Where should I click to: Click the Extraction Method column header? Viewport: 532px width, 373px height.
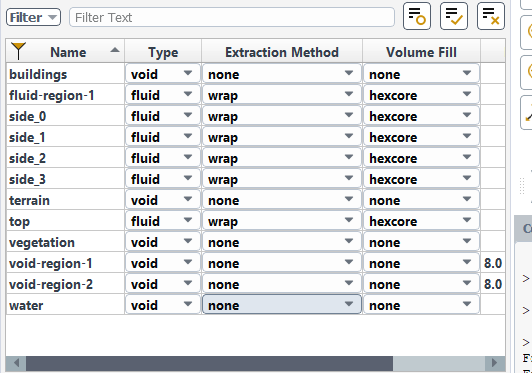click(282, 52)
